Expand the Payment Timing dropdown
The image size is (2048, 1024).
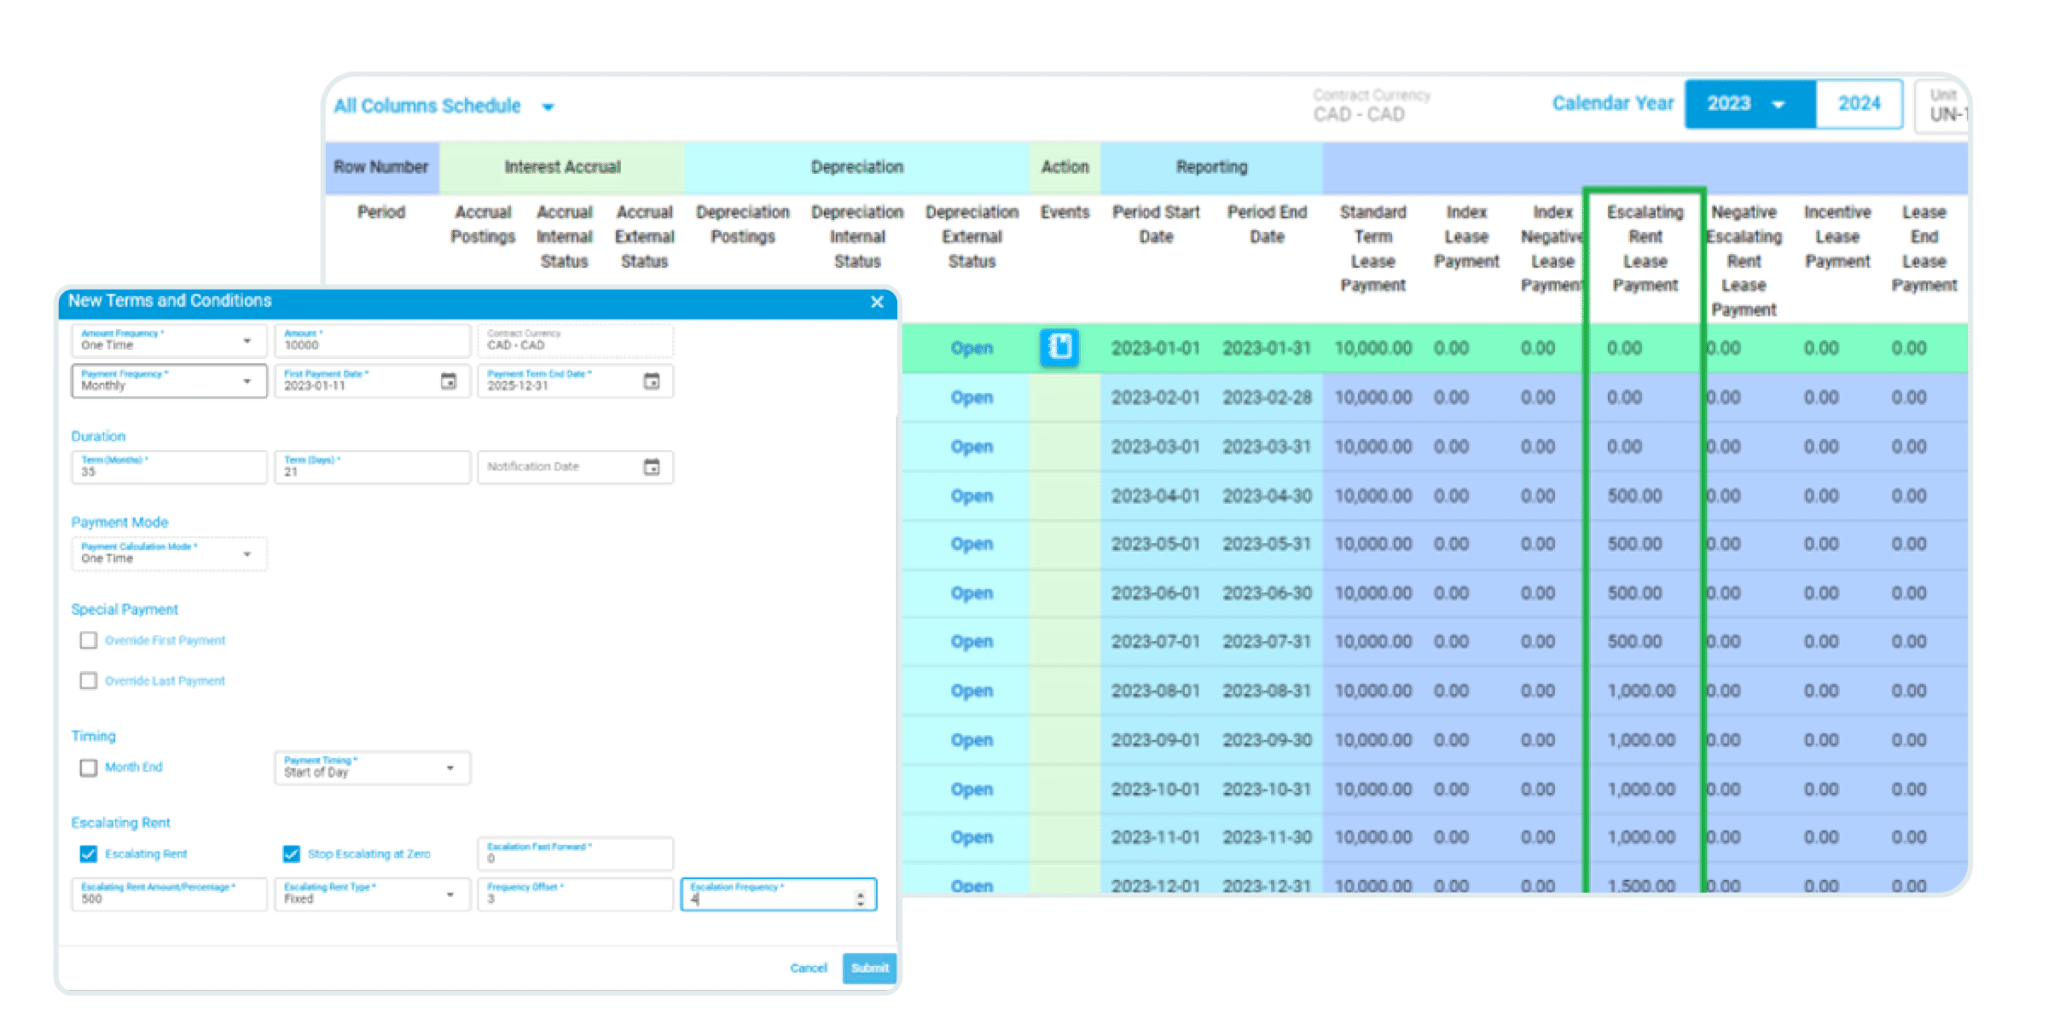tap(452, 768)
